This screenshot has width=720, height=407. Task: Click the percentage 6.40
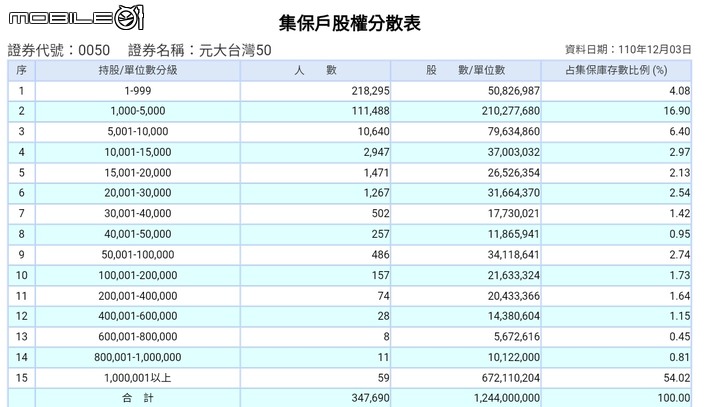click(x=680, y=132)
